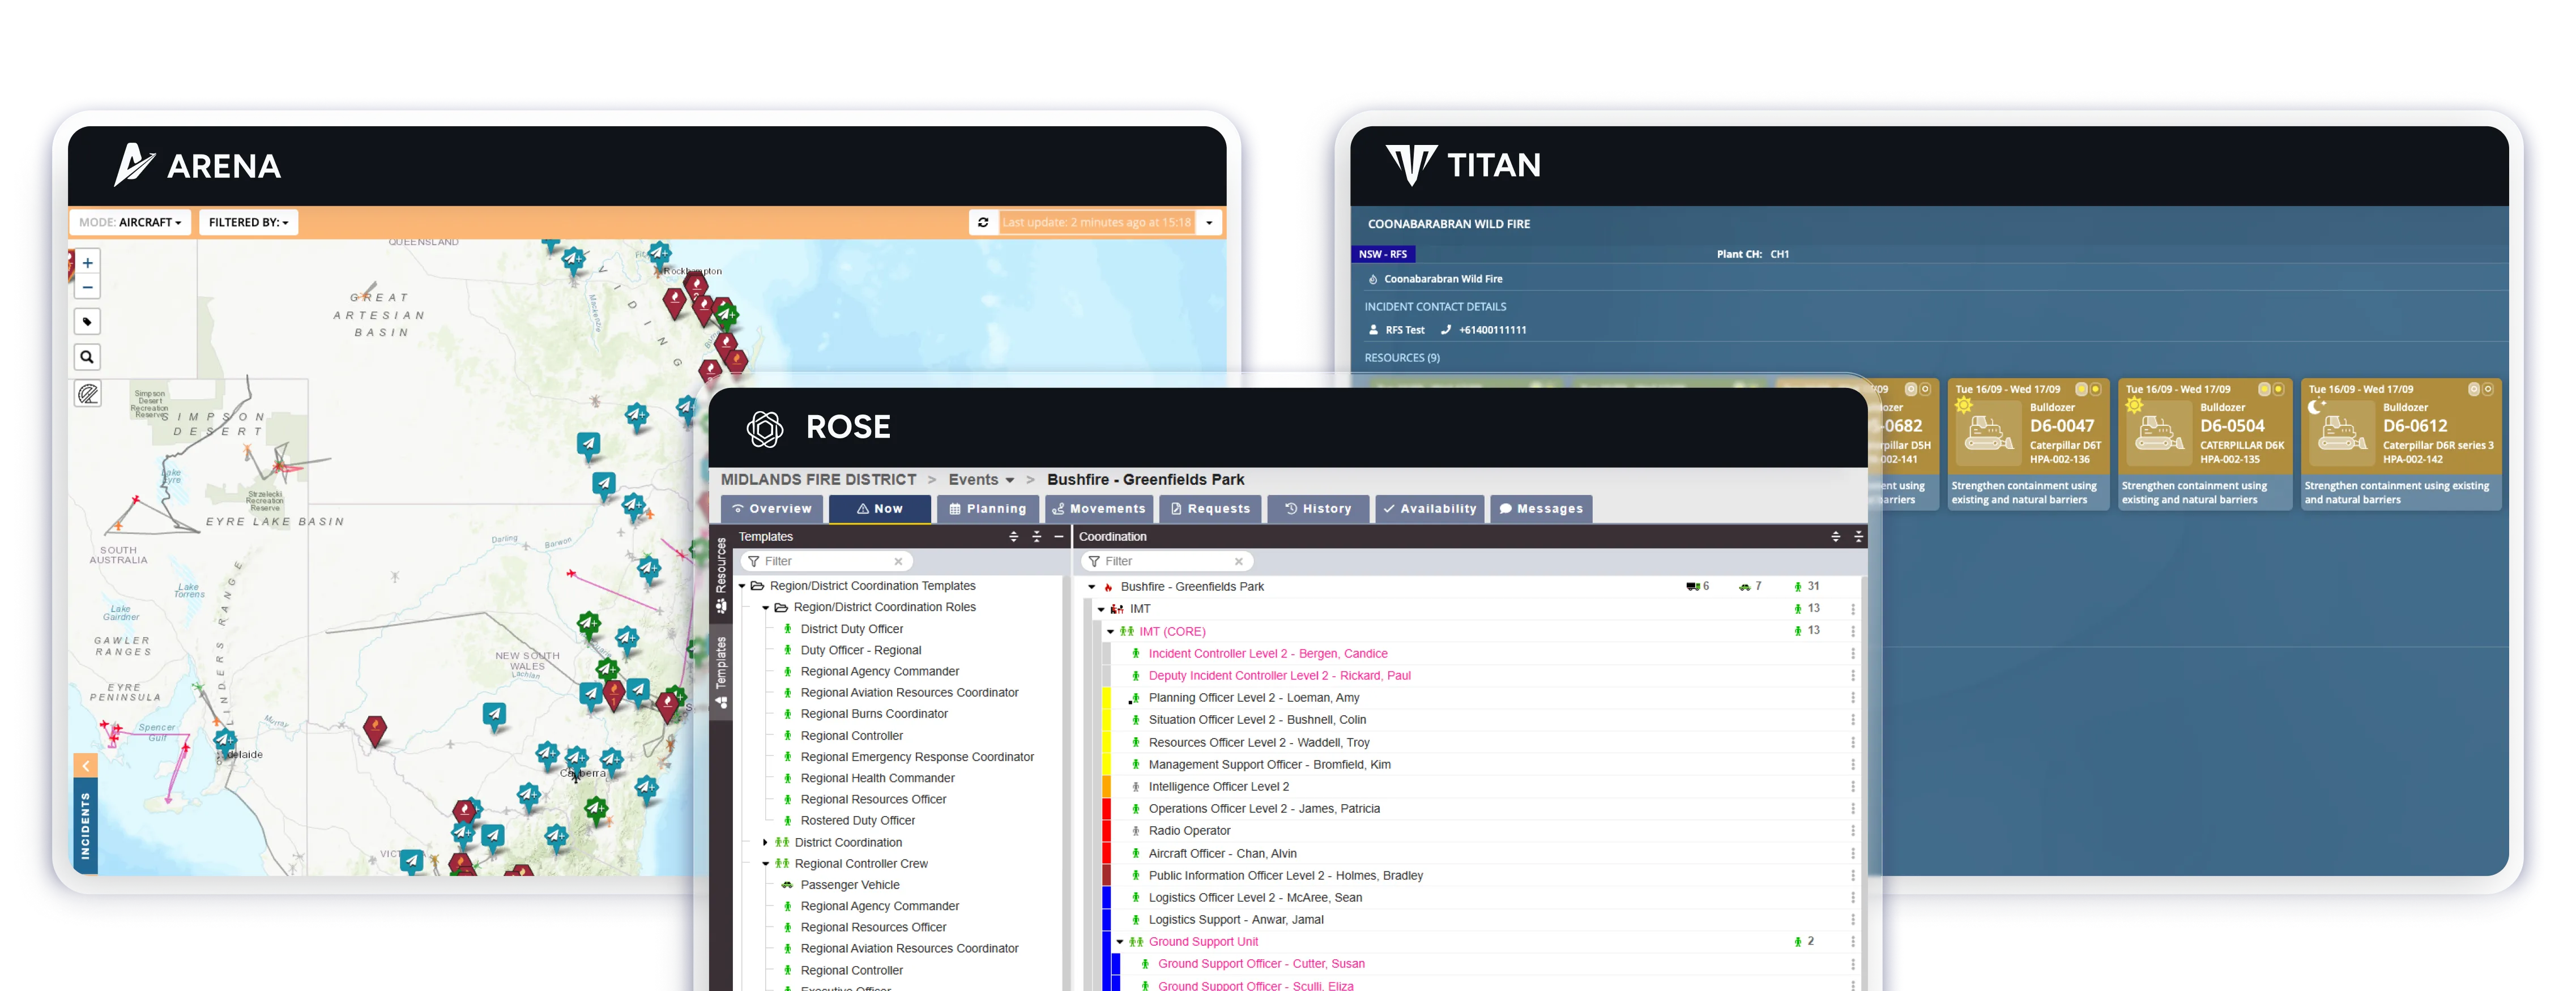Click Deputy Incident Controller Level 2 - Rickard, Paul

tap(1280, 675)
